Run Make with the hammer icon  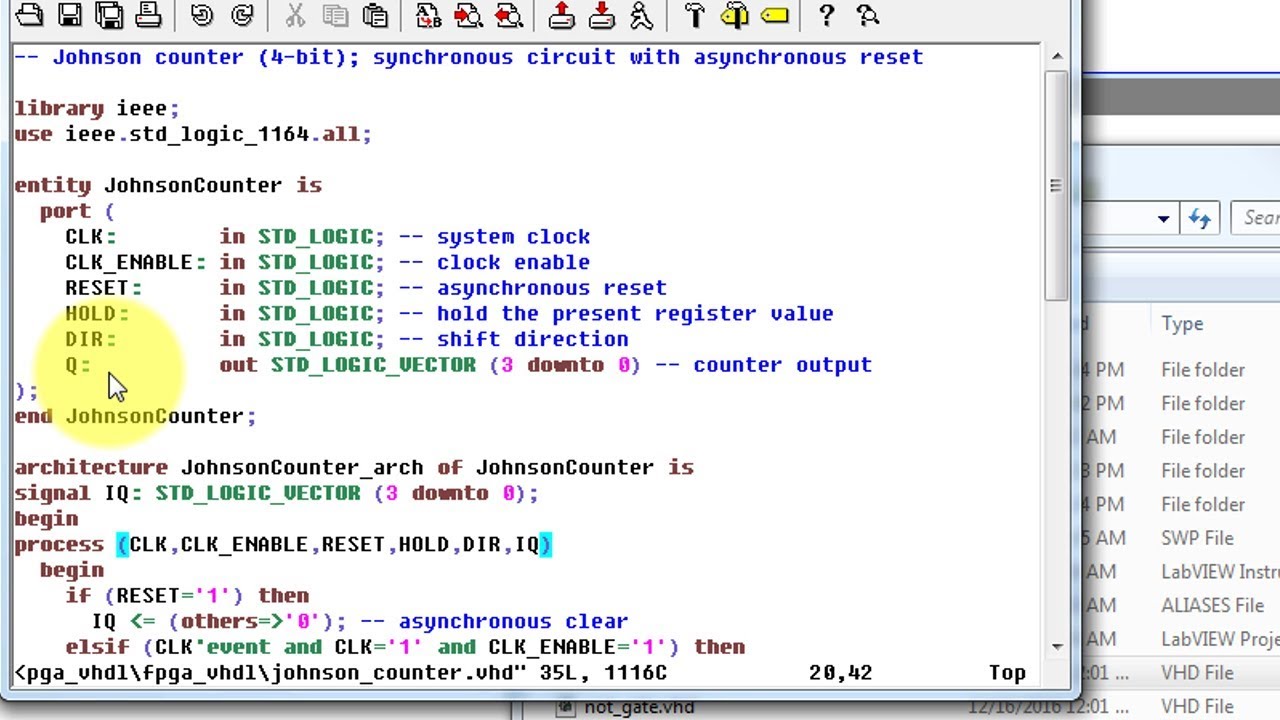pyautogui.click(x=694, y=15)
